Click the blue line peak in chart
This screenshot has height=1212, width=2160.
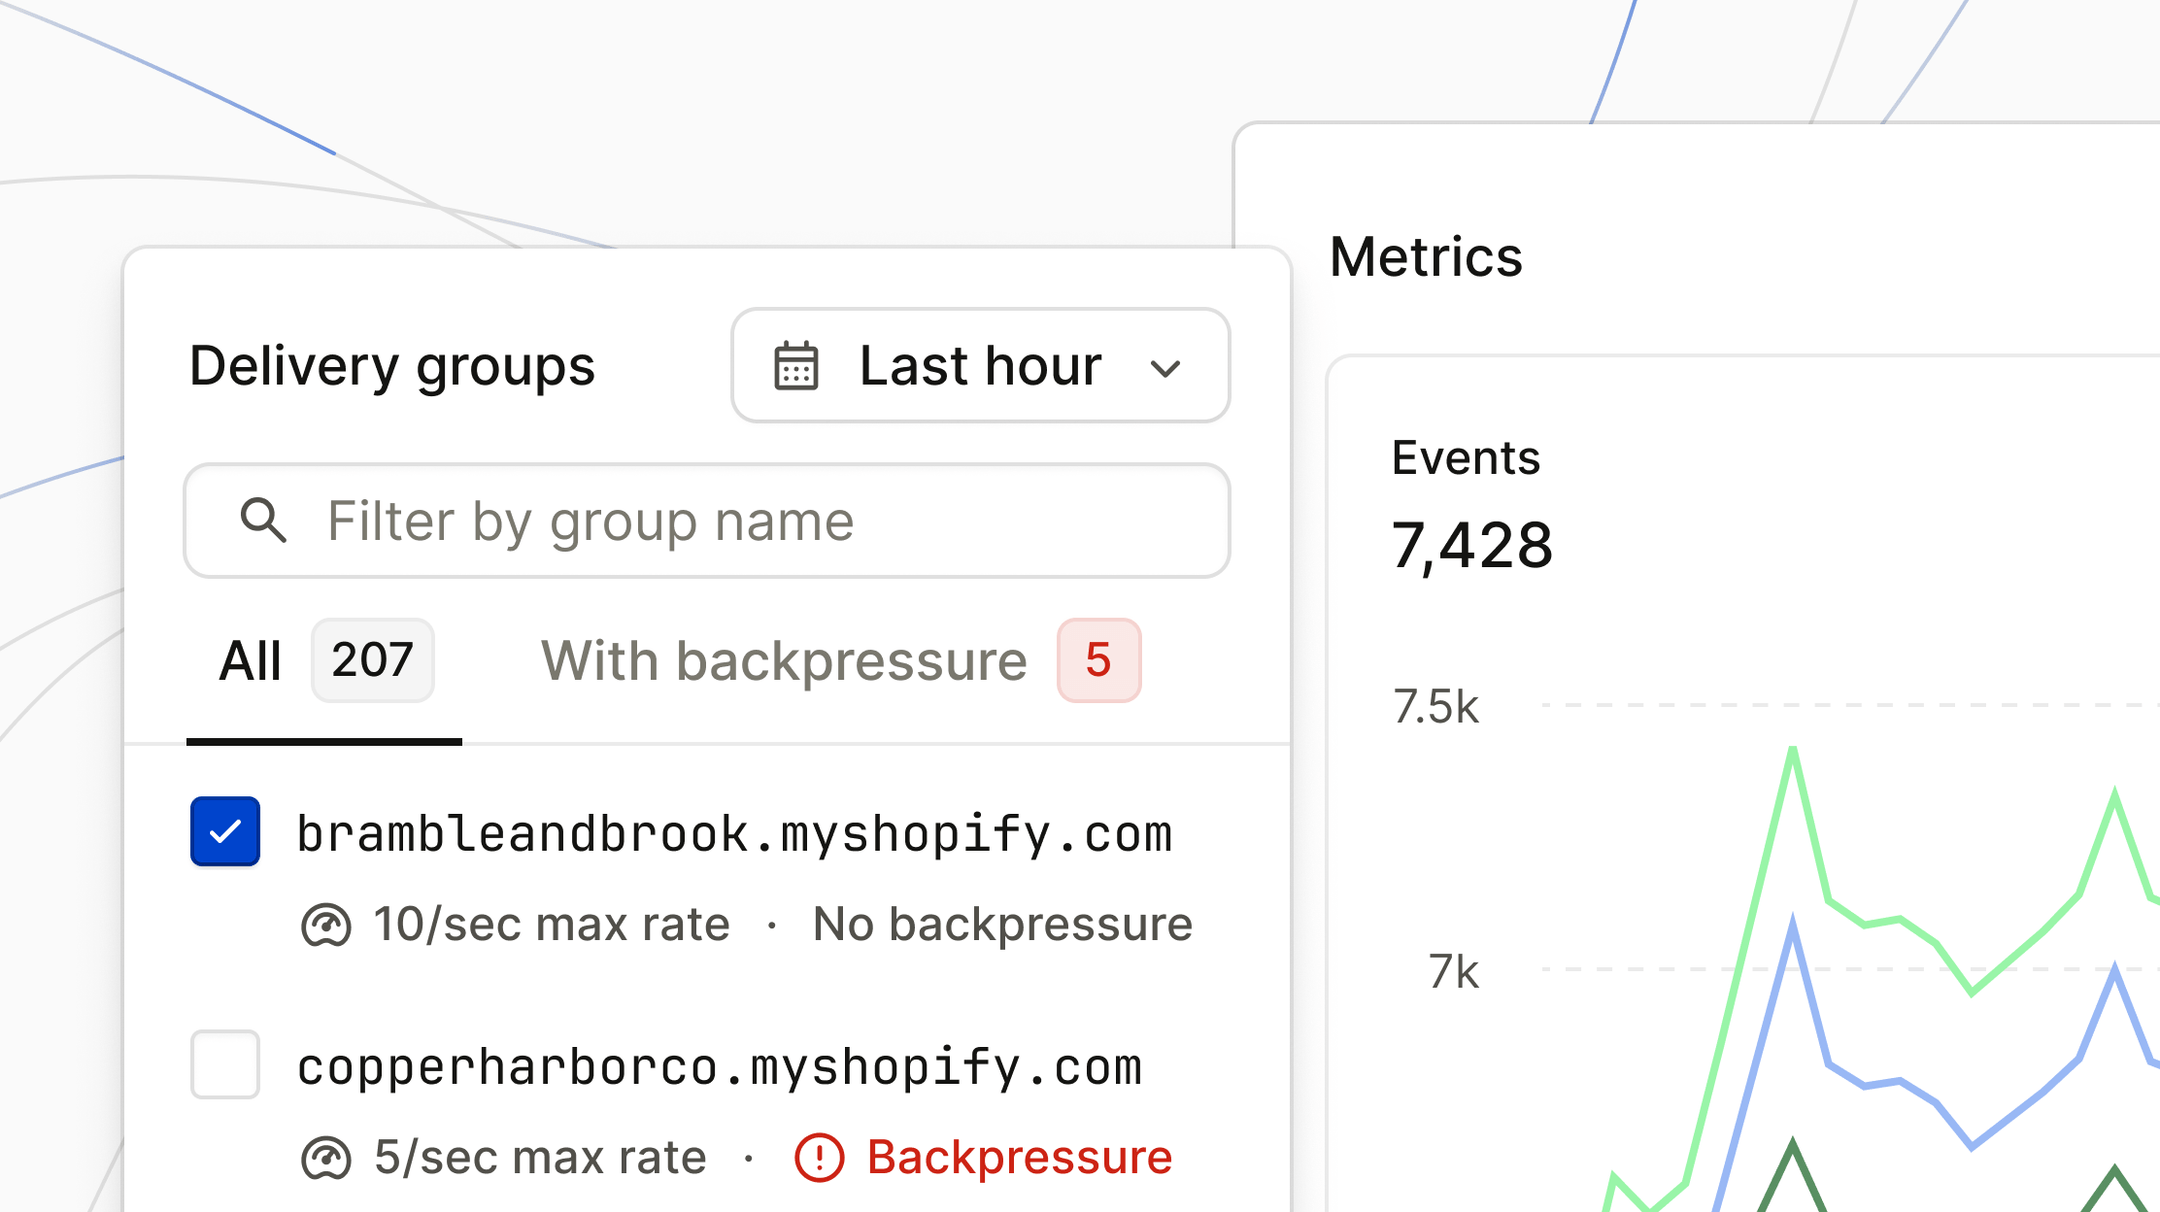pos(1792,922)
